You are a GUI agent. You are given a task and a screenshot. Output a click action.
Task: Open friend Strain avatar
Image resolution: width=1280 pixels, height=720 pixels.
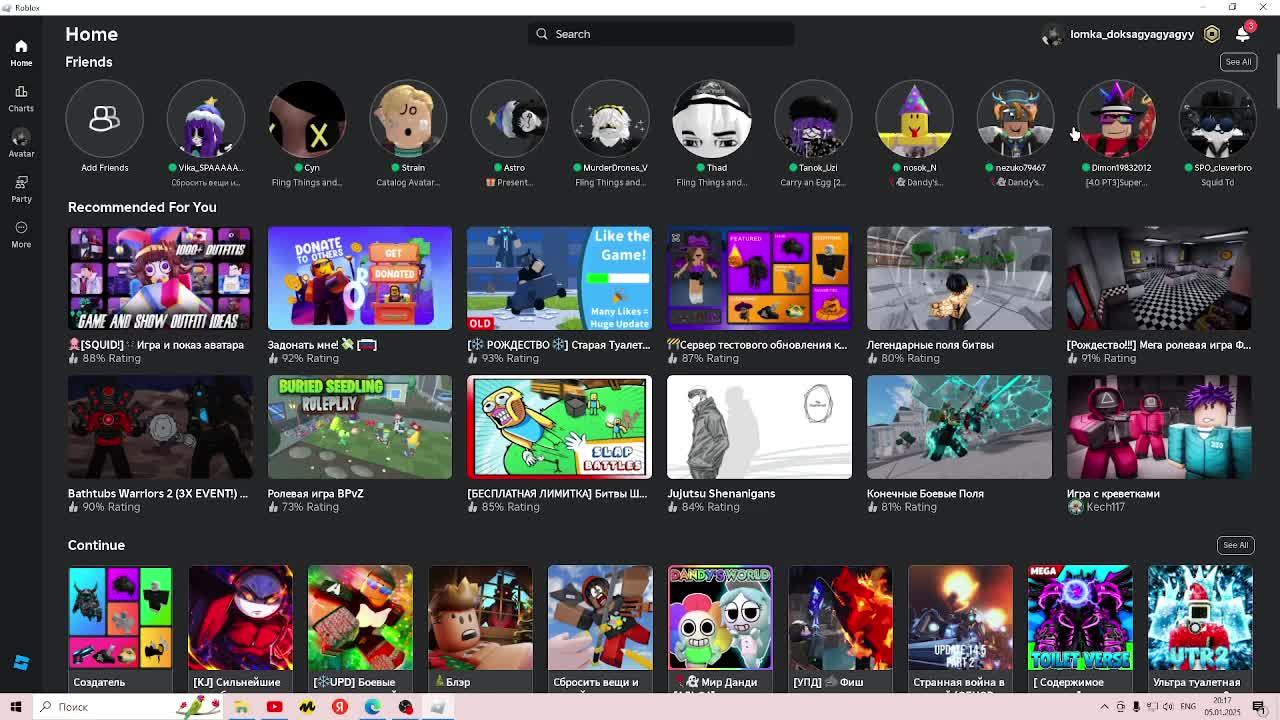(x=408, y=119)
